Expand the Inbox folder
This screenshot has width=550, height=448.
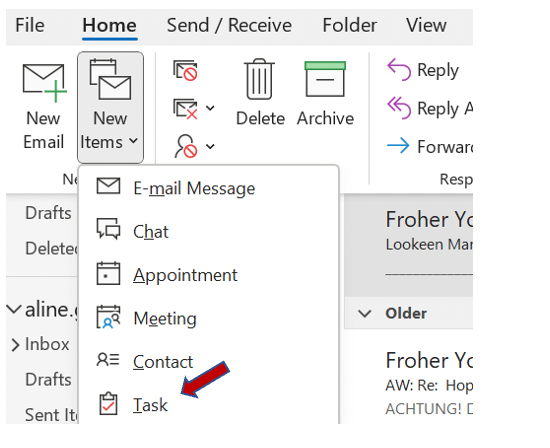[15, 345]
